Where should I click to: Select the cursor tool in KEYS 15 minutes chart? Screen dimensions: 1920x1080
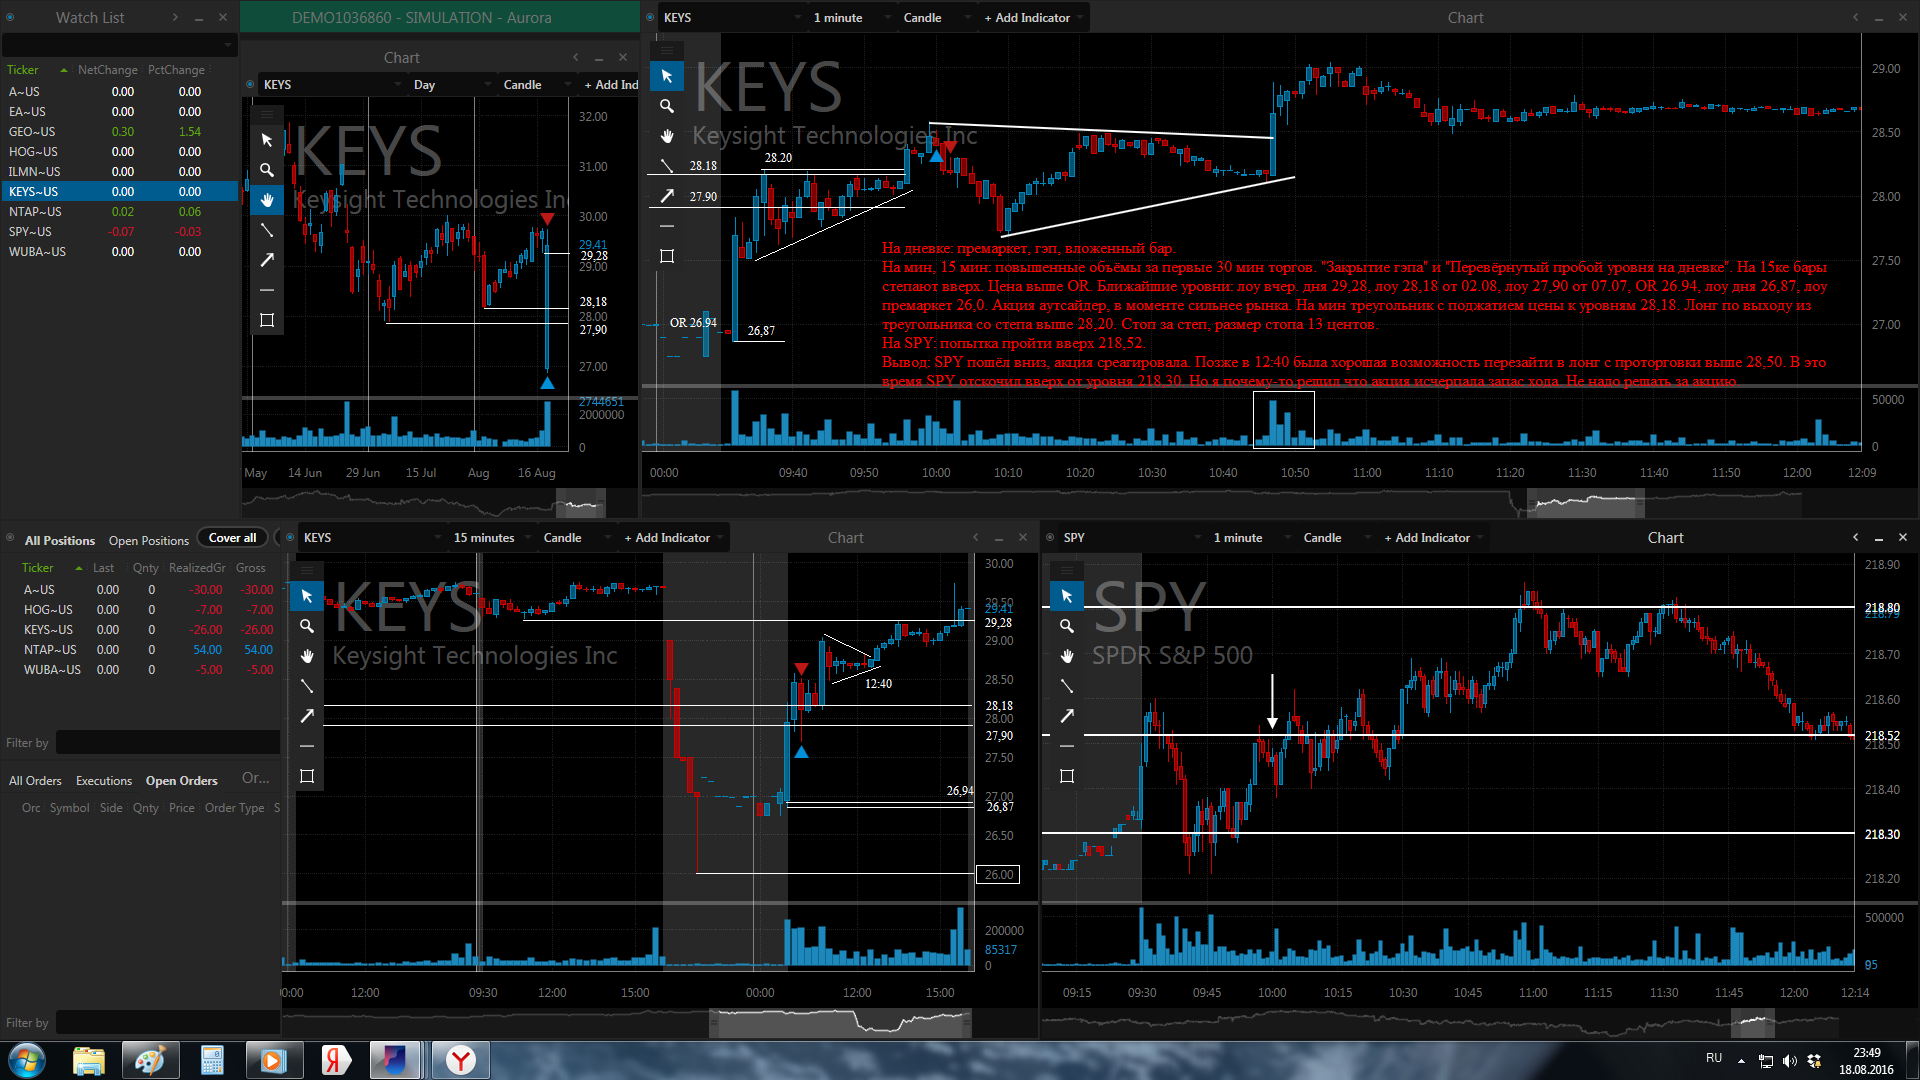tap(307, 596)
